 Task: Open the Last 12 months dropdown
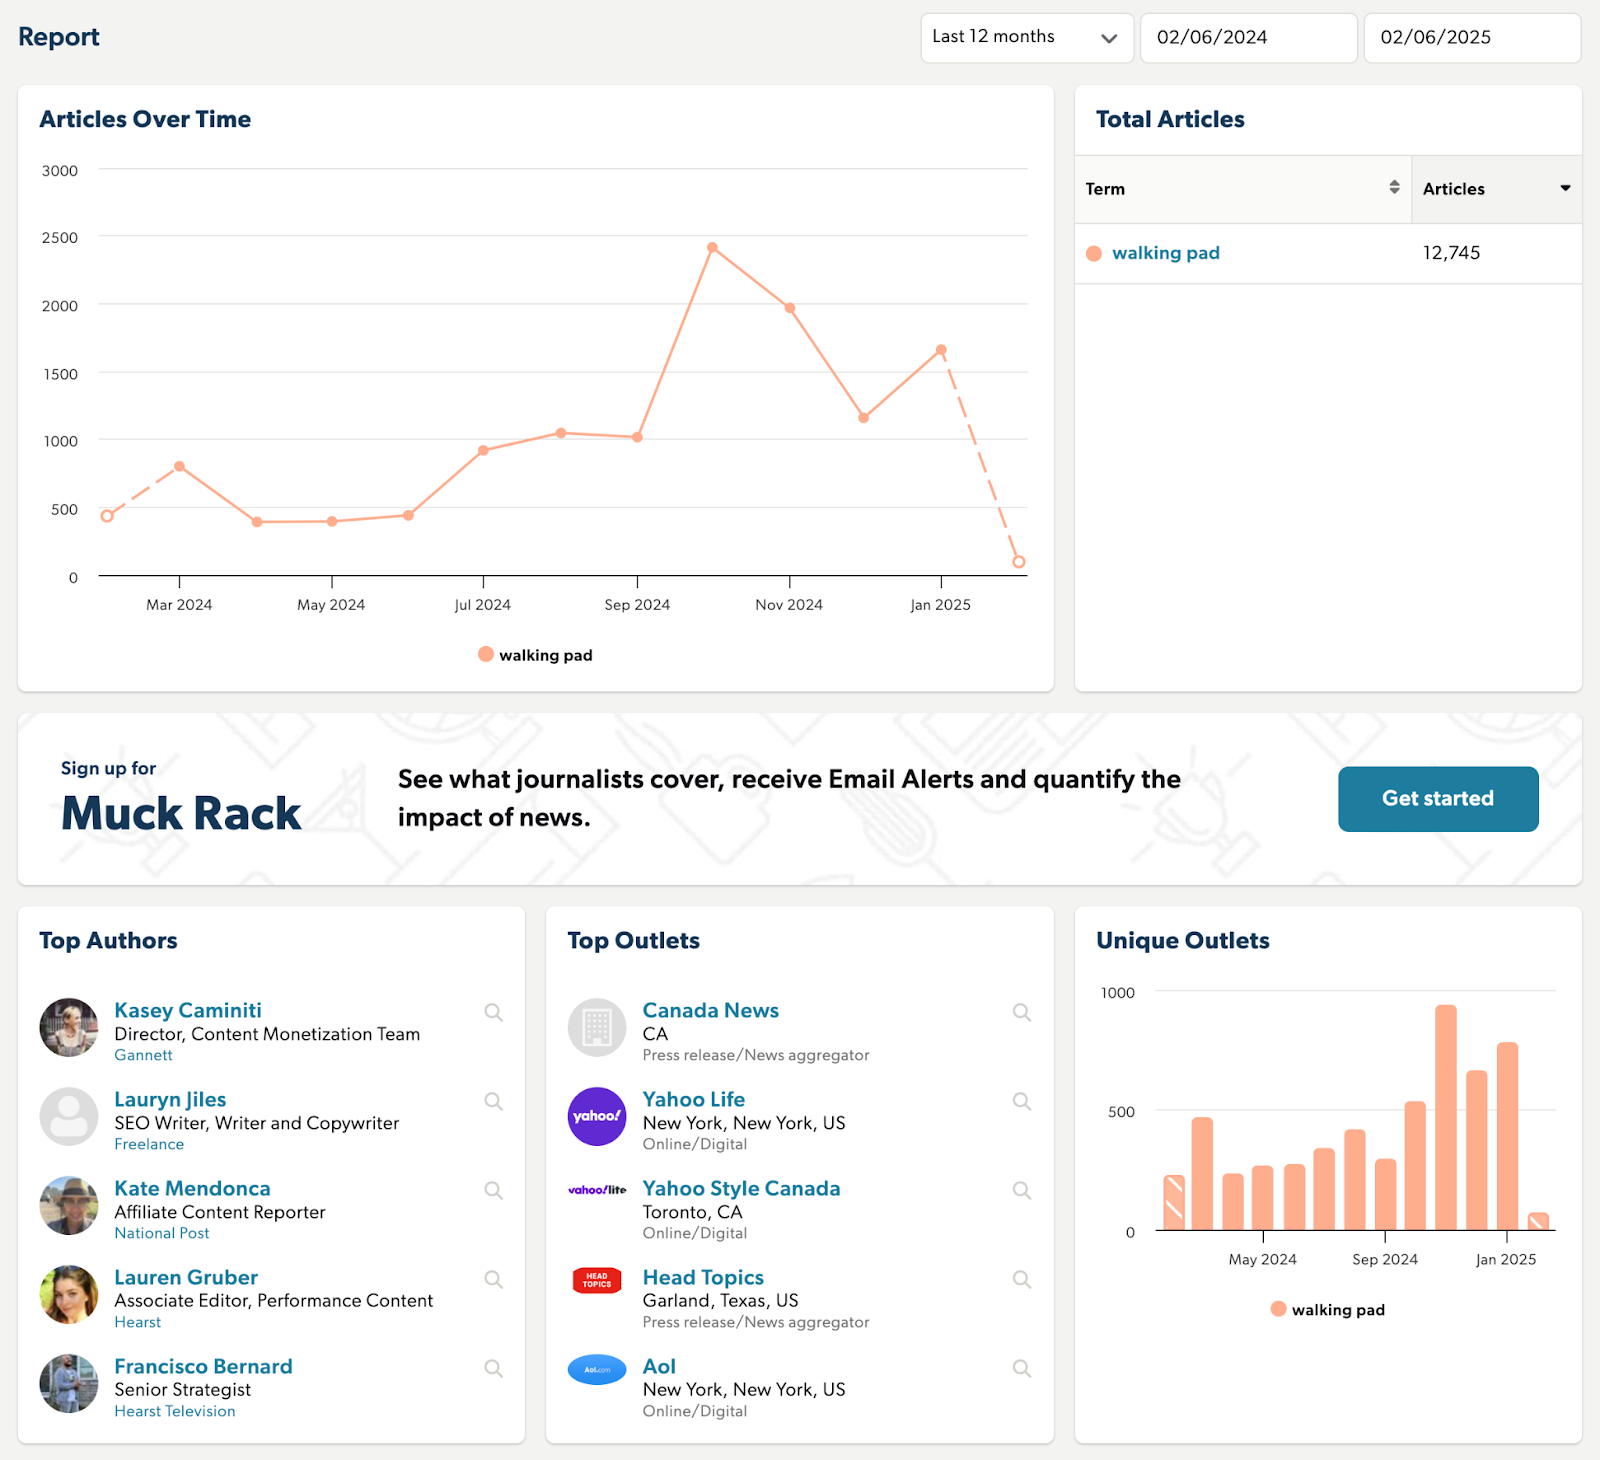(x=1026, y=38)
